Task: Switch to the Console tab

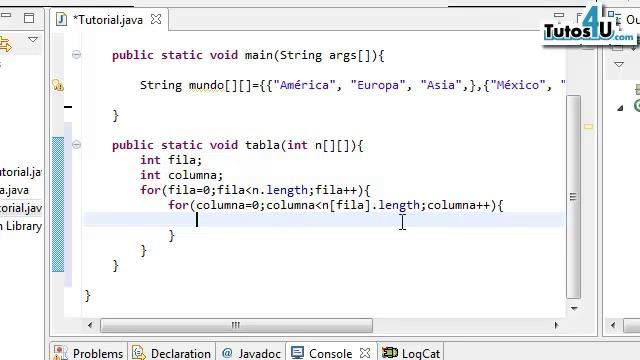Action: (331, 353)
